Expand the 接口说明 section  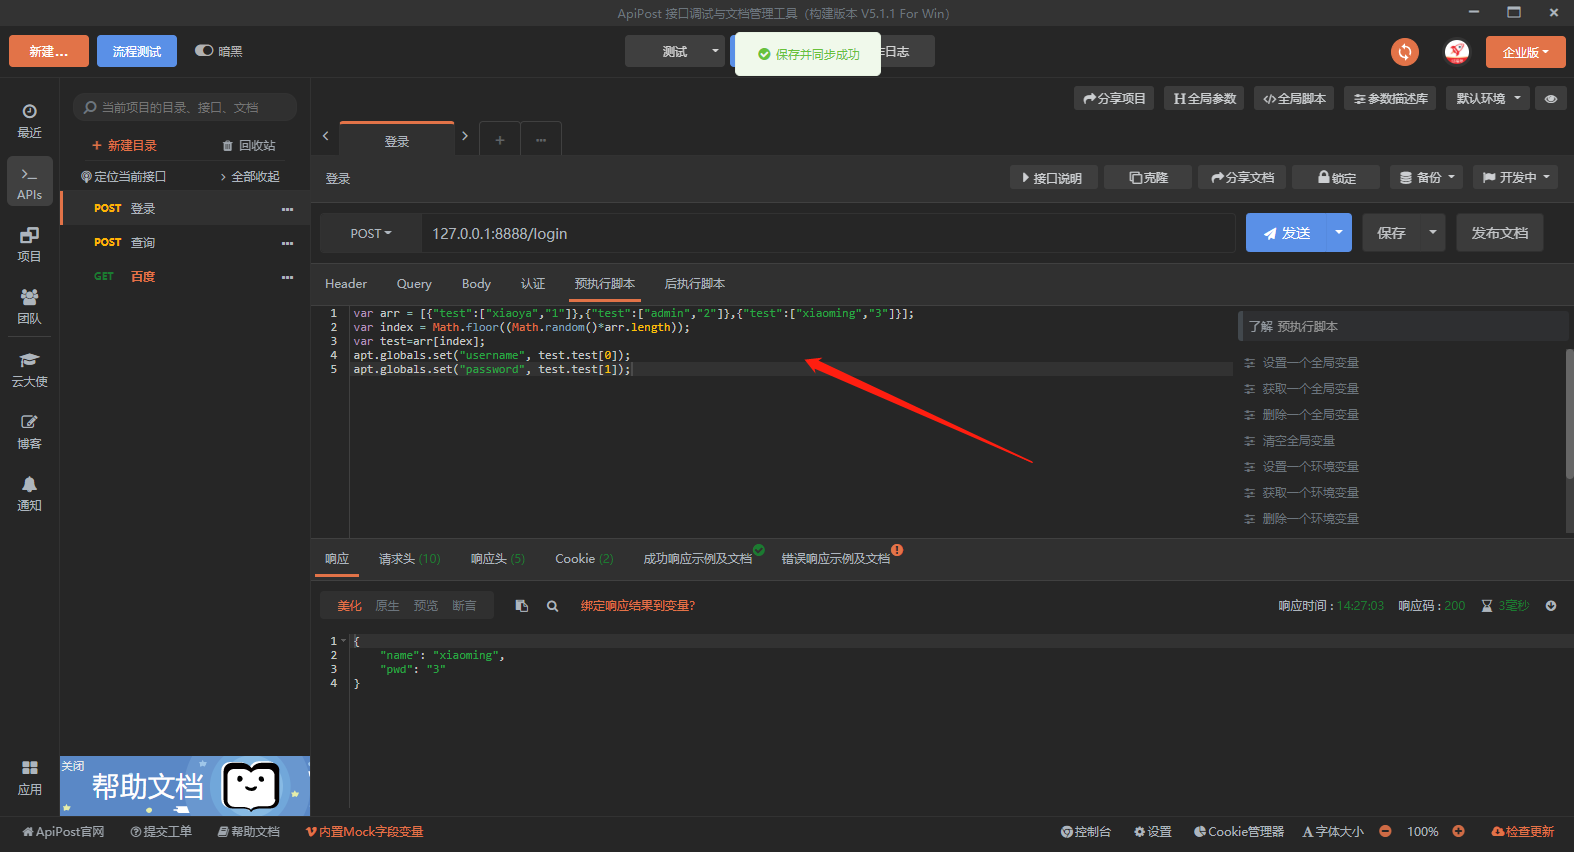[1053, 177]
